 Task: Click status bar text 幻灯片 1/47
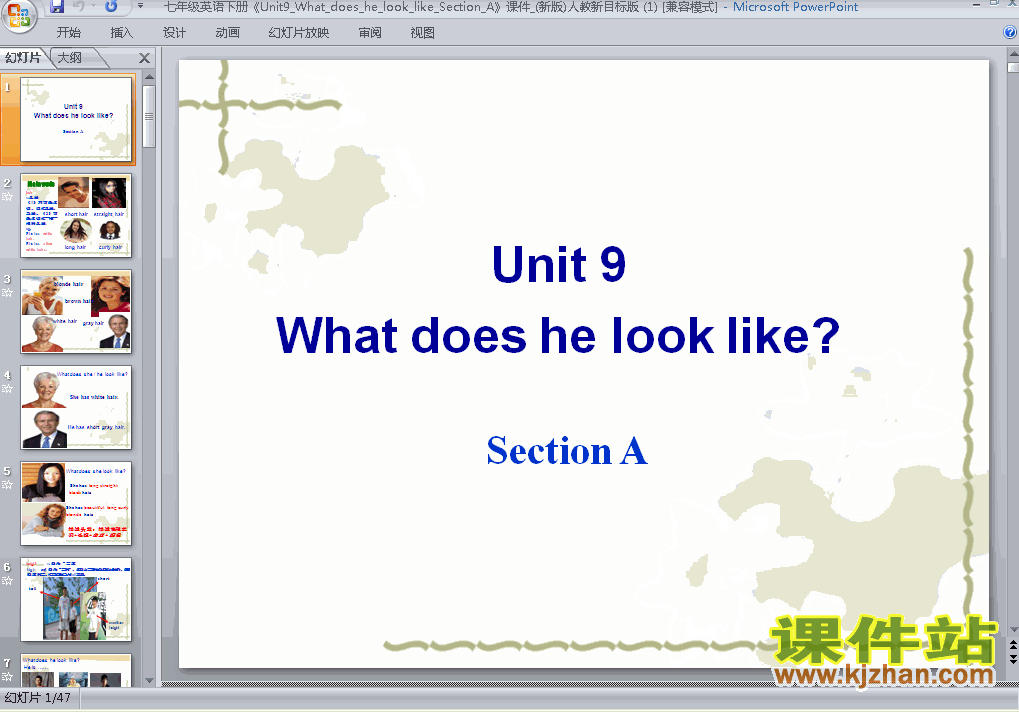point(38,698)
